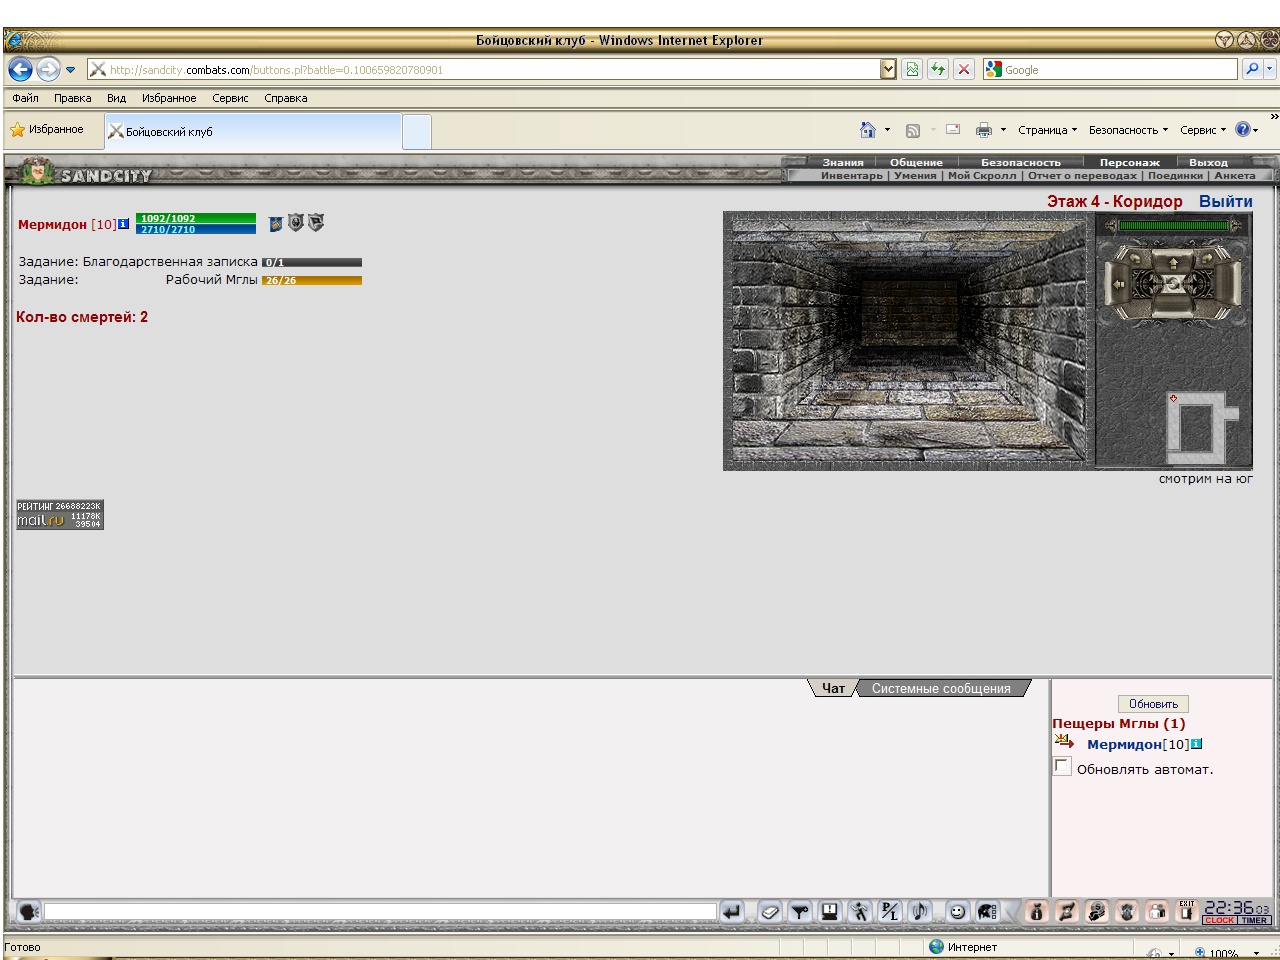Click the middle gray shield status icon
The image size is (1280, 960).
[295, 222]
